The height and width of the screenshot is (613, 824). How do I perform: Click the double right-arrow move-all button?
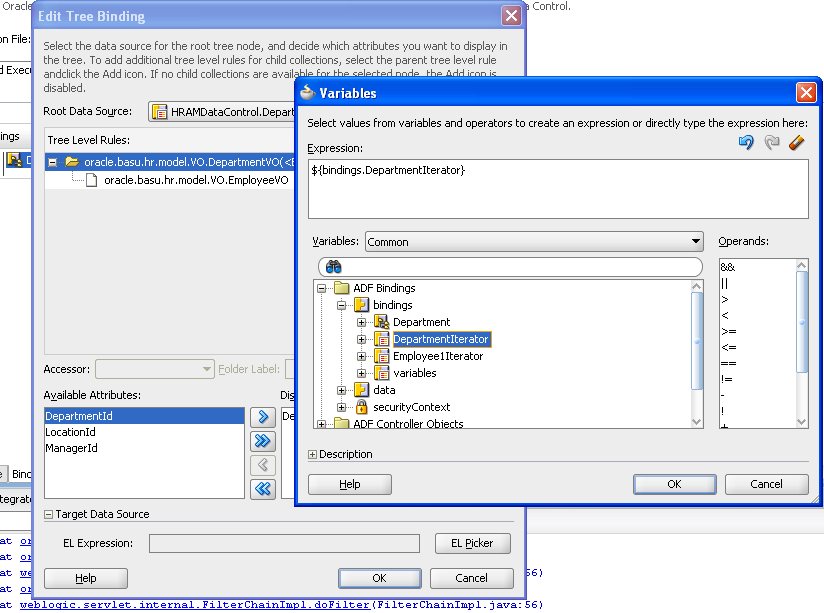[262, 441]
